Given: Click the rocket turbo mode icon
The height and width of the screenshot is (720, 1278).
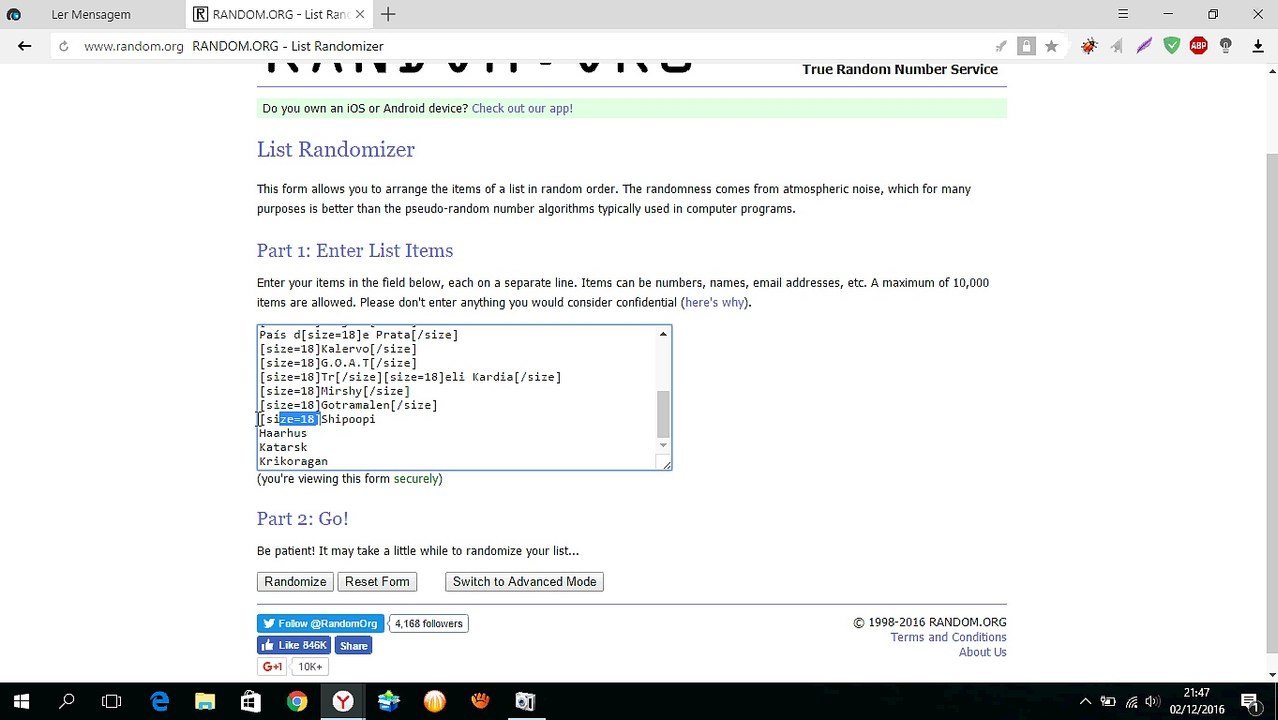Looking at the screenshot, I should point(1001,46).
